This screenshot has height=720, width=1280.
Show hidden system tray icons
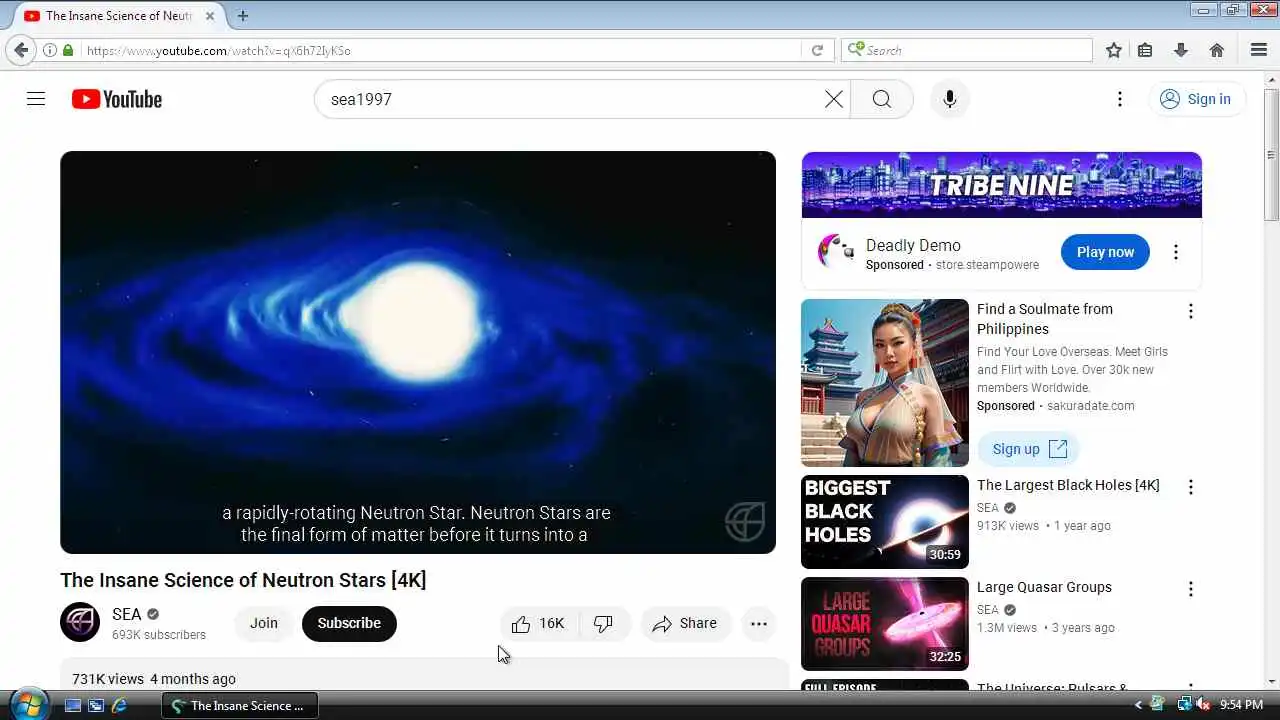click(1138, 705)
